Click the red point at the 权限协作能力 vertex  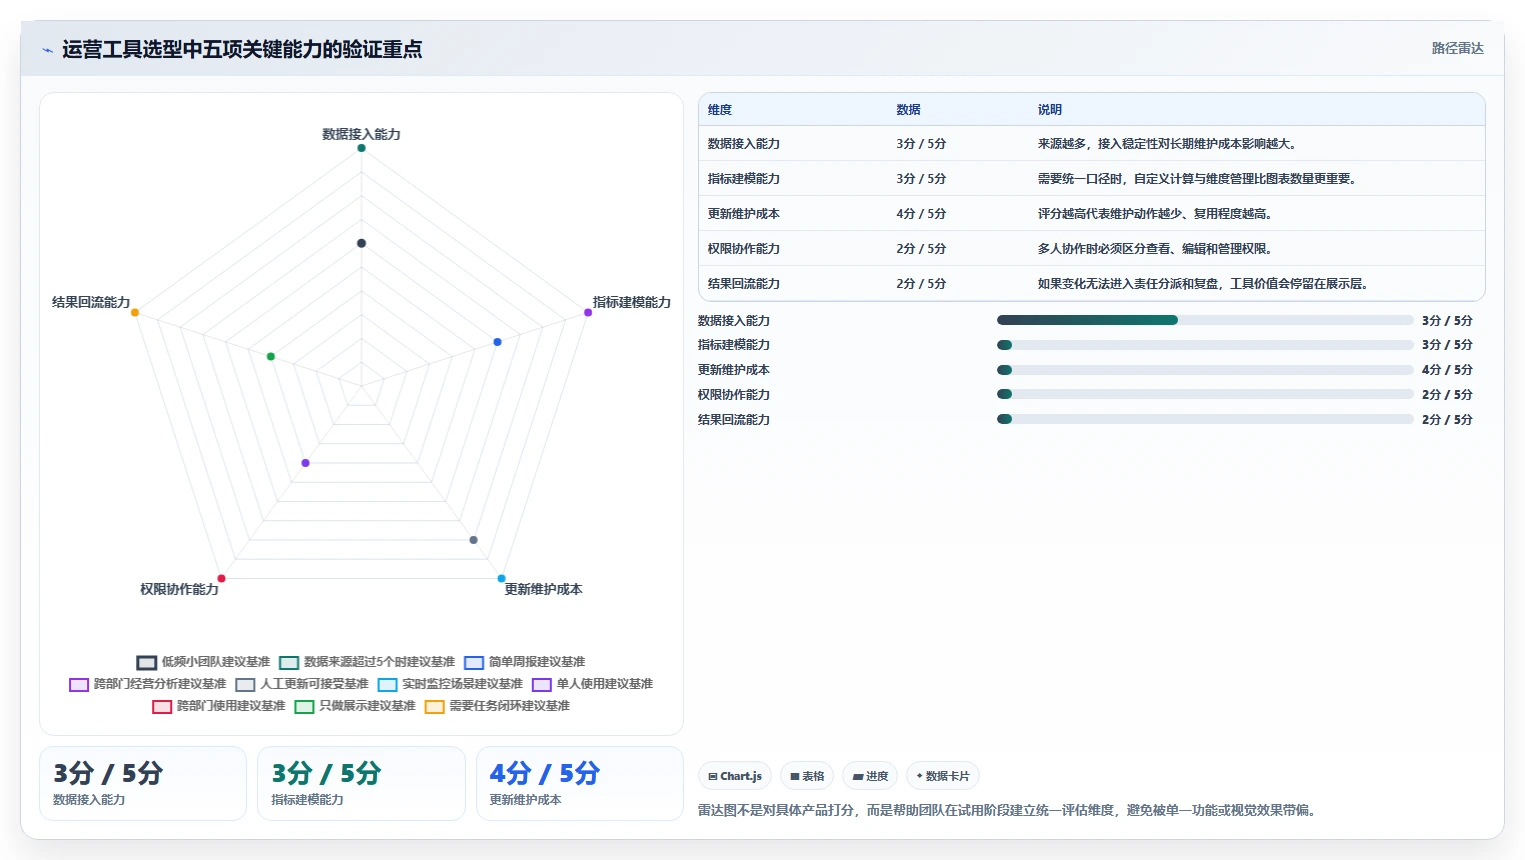221,578
